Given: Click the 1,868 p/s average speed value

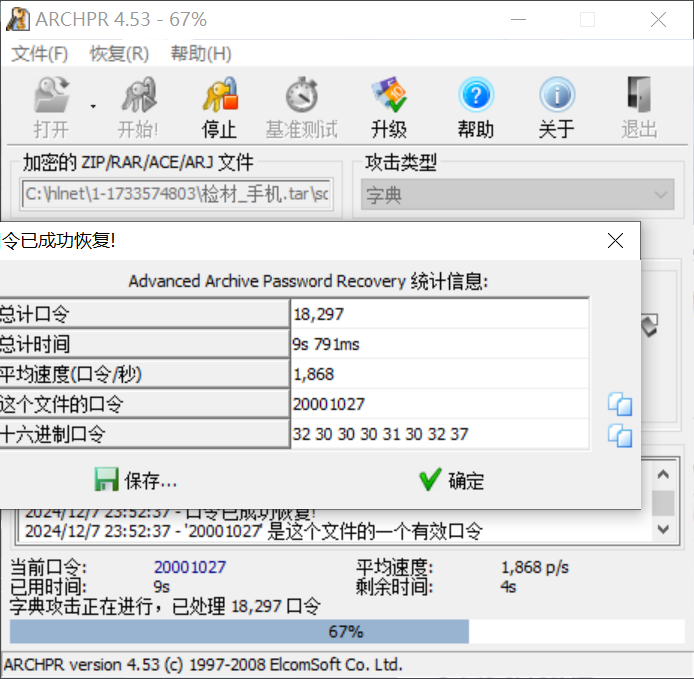Looking at the screenshot, I should coord(535,567).
